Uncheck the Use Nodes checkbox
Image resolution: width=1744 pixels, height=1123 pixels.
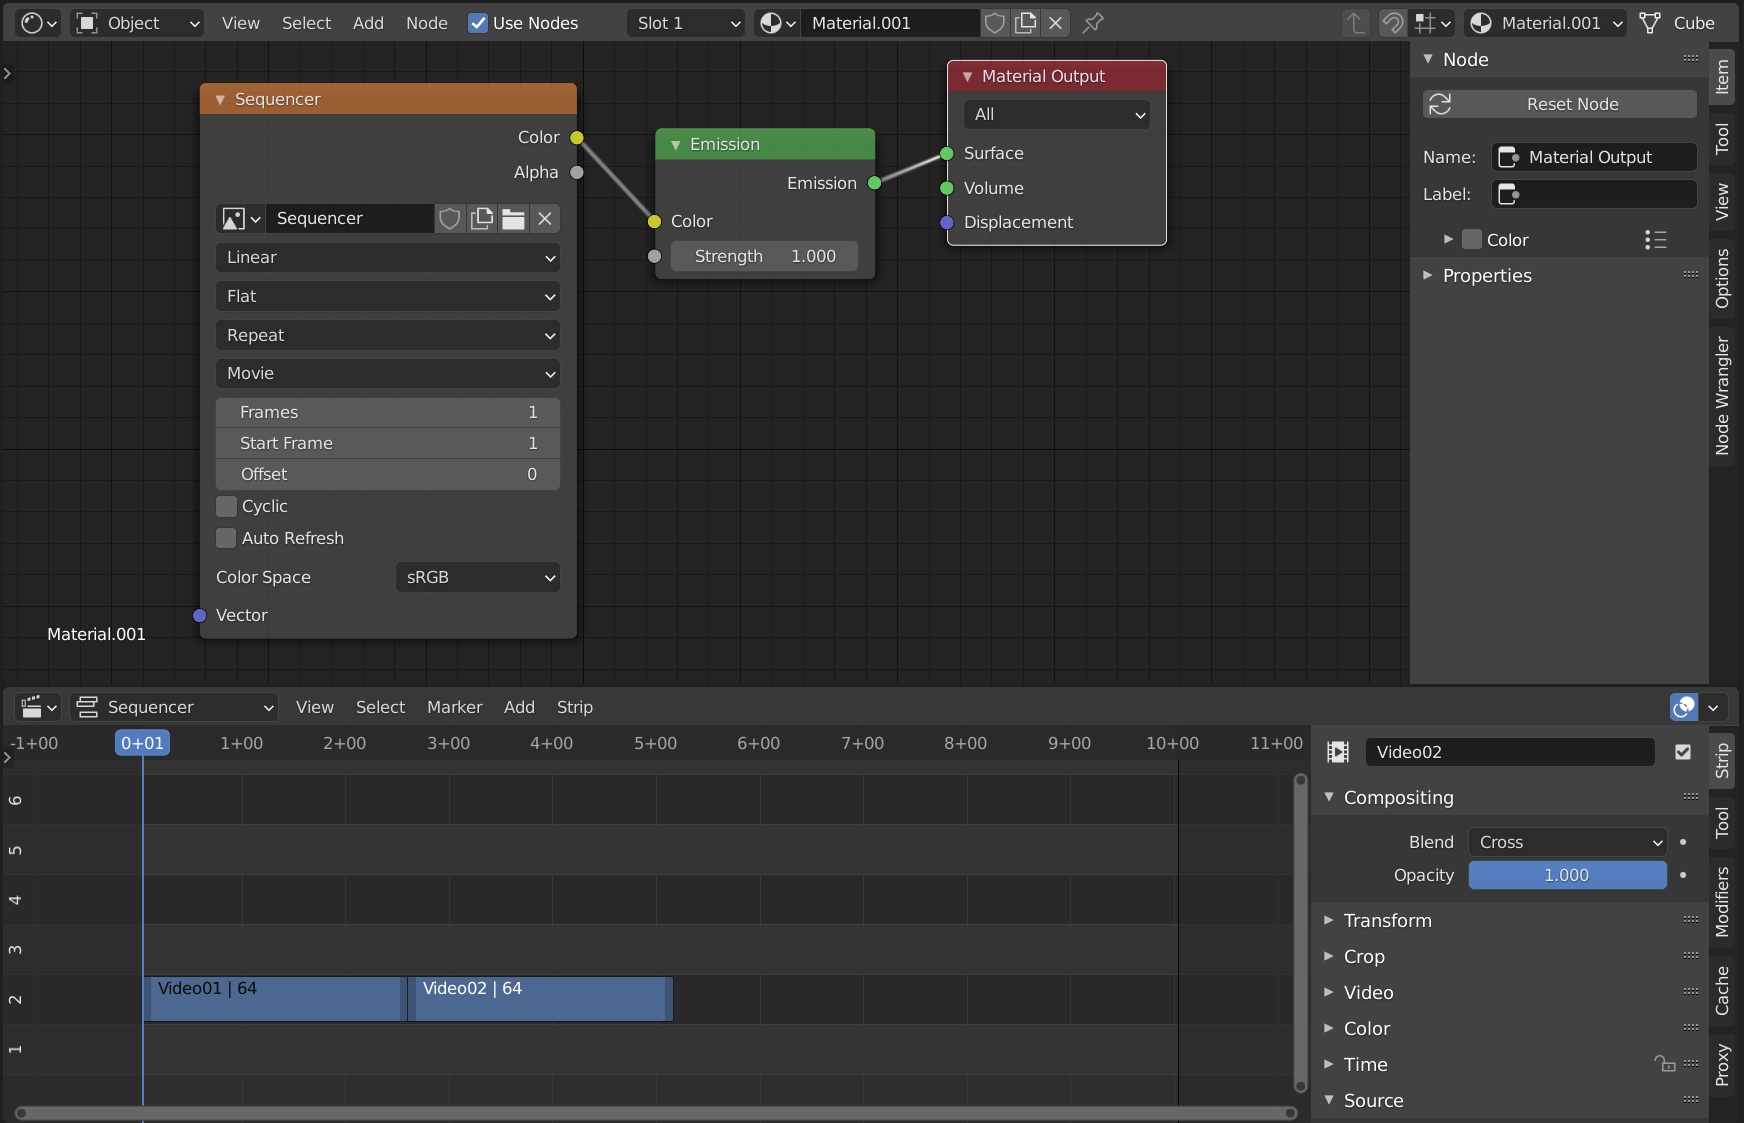tap(478, 23)
